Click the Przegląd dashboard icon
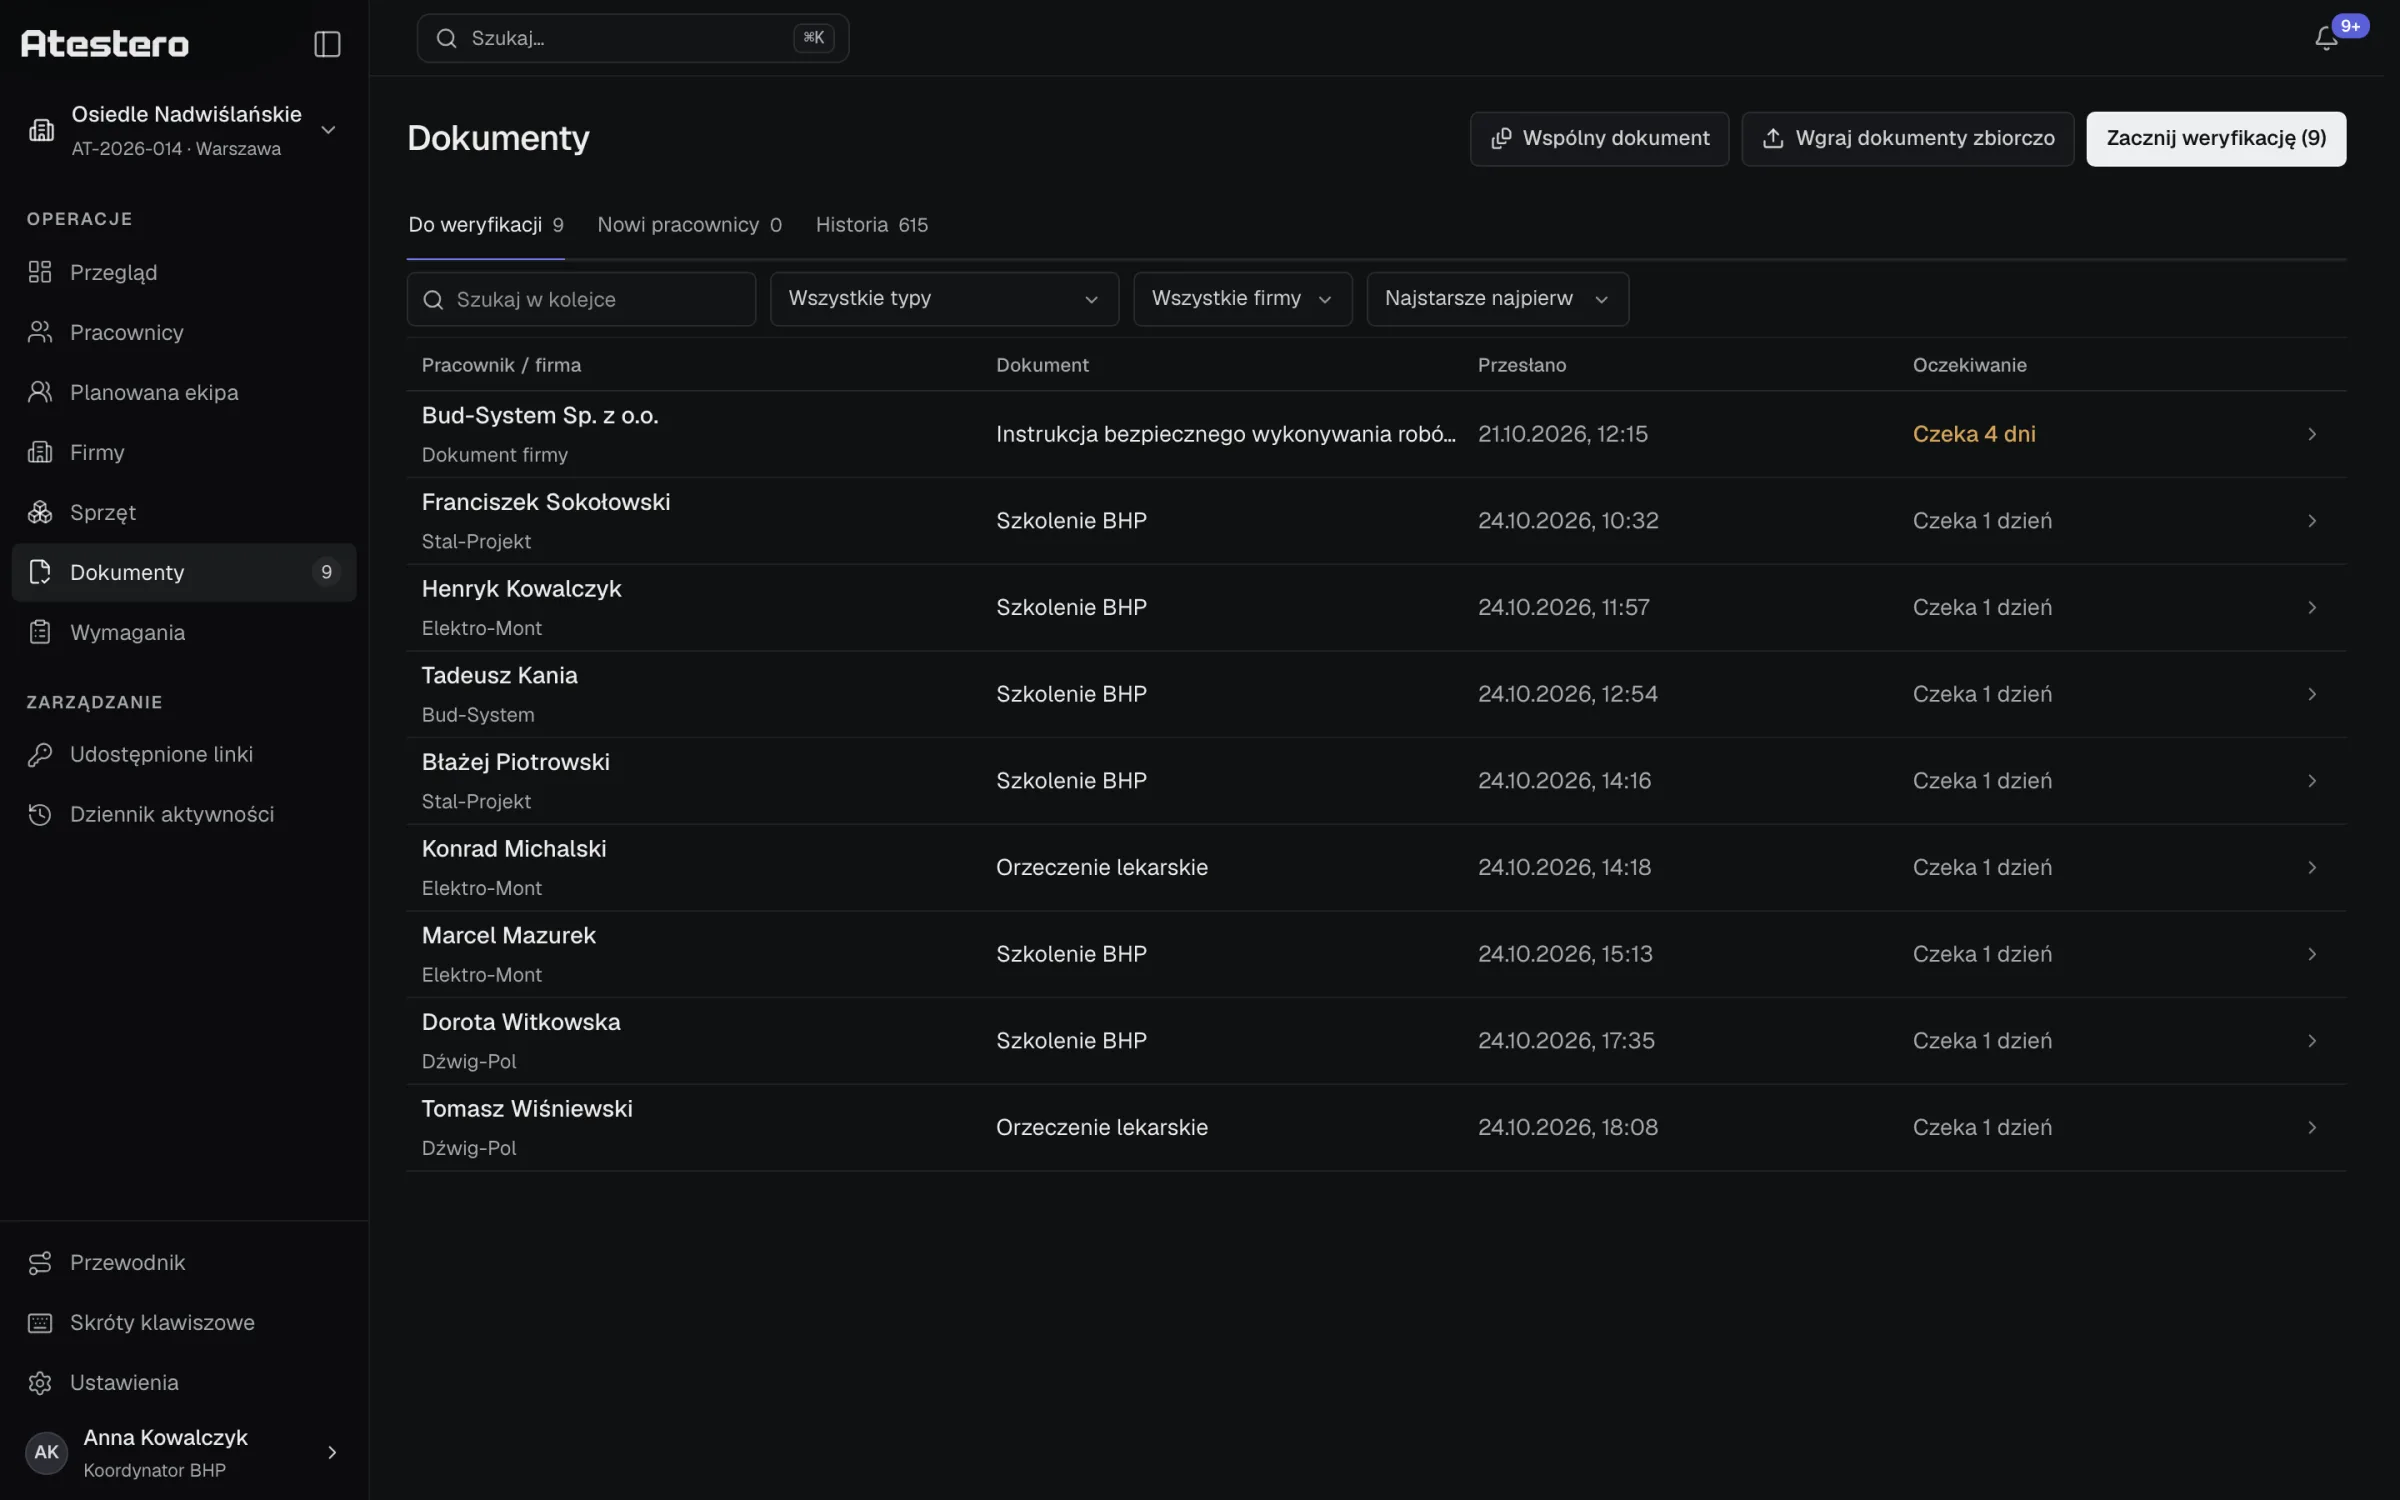 click(40, 272)
